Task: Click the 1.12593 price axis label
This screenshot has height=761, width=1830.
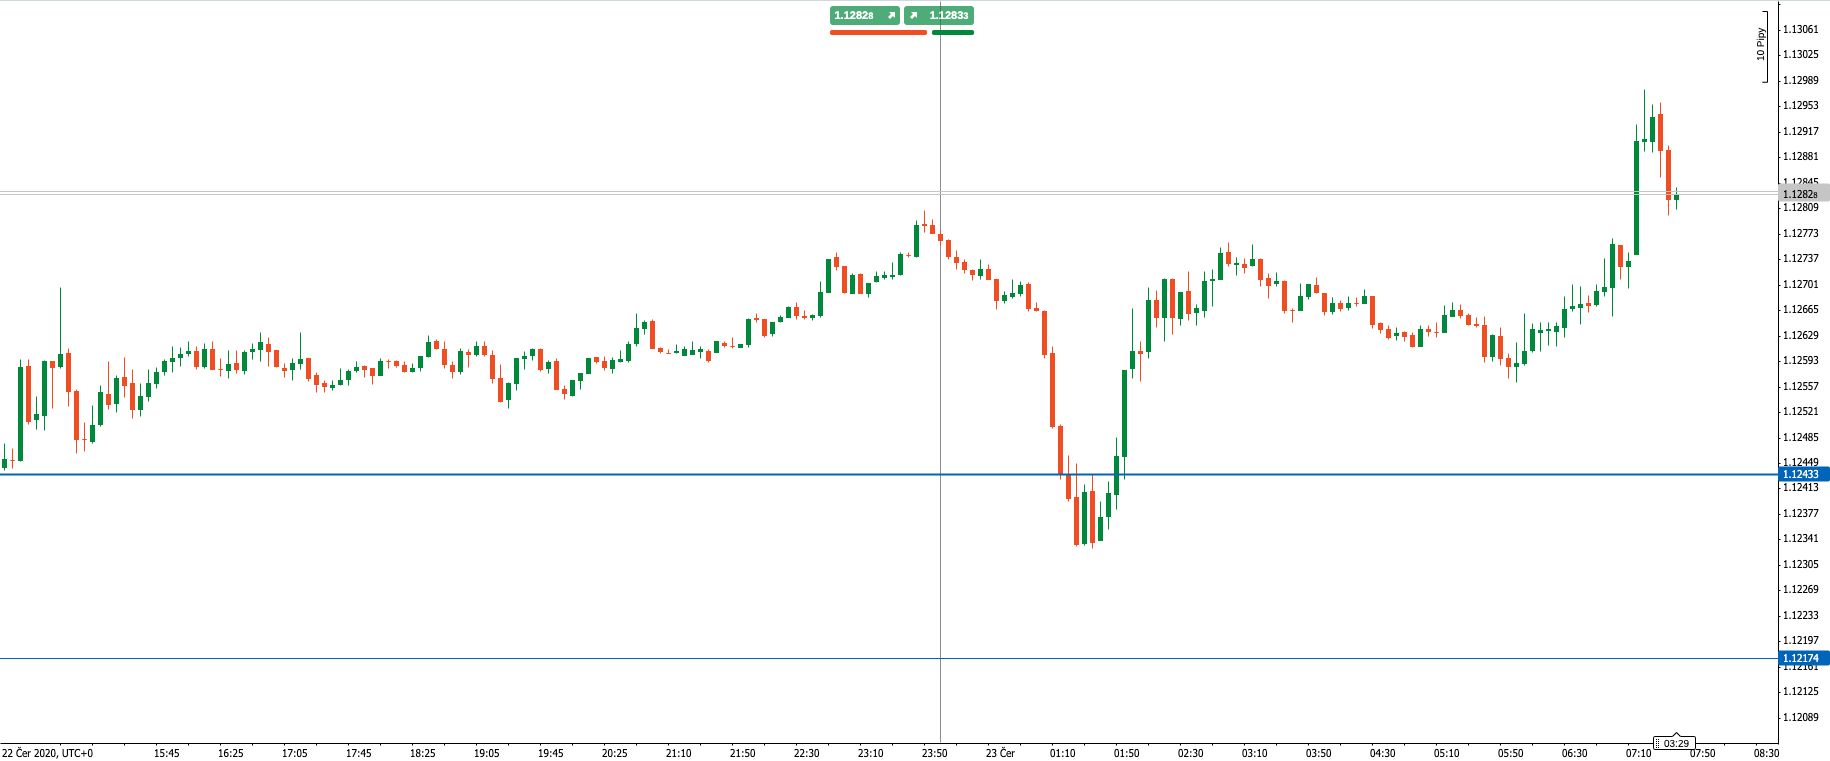Action: tap(1801, 360)
